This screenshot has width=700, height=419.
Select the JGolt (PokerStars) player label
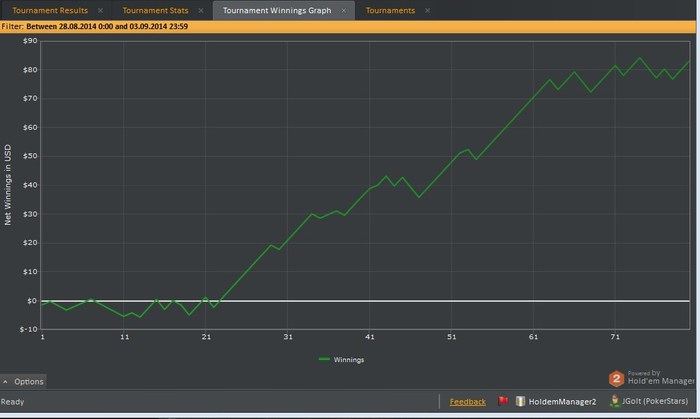click(x=655, y=401)
